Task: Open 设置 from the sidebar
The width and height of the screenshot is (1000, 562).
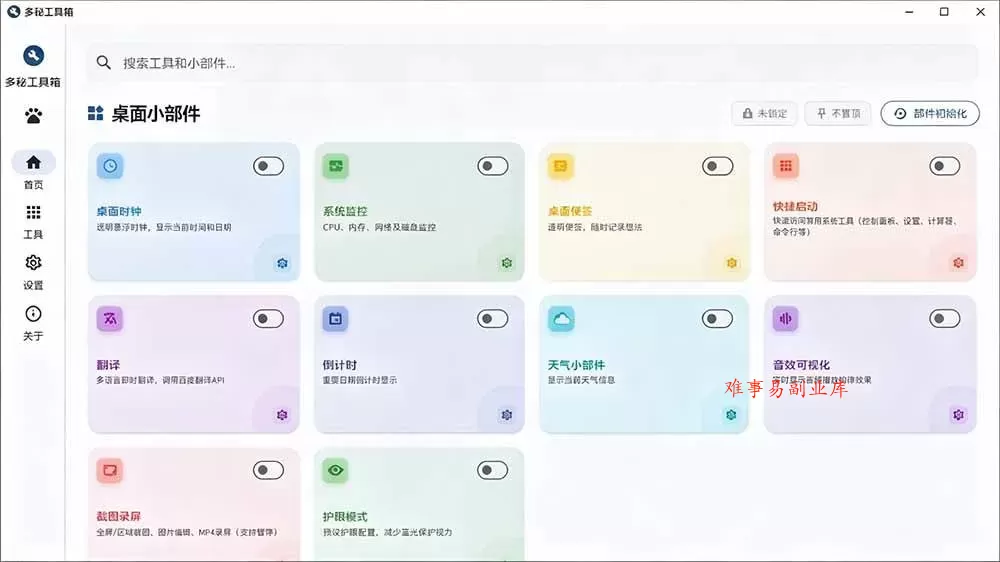Action: (33, 272)
